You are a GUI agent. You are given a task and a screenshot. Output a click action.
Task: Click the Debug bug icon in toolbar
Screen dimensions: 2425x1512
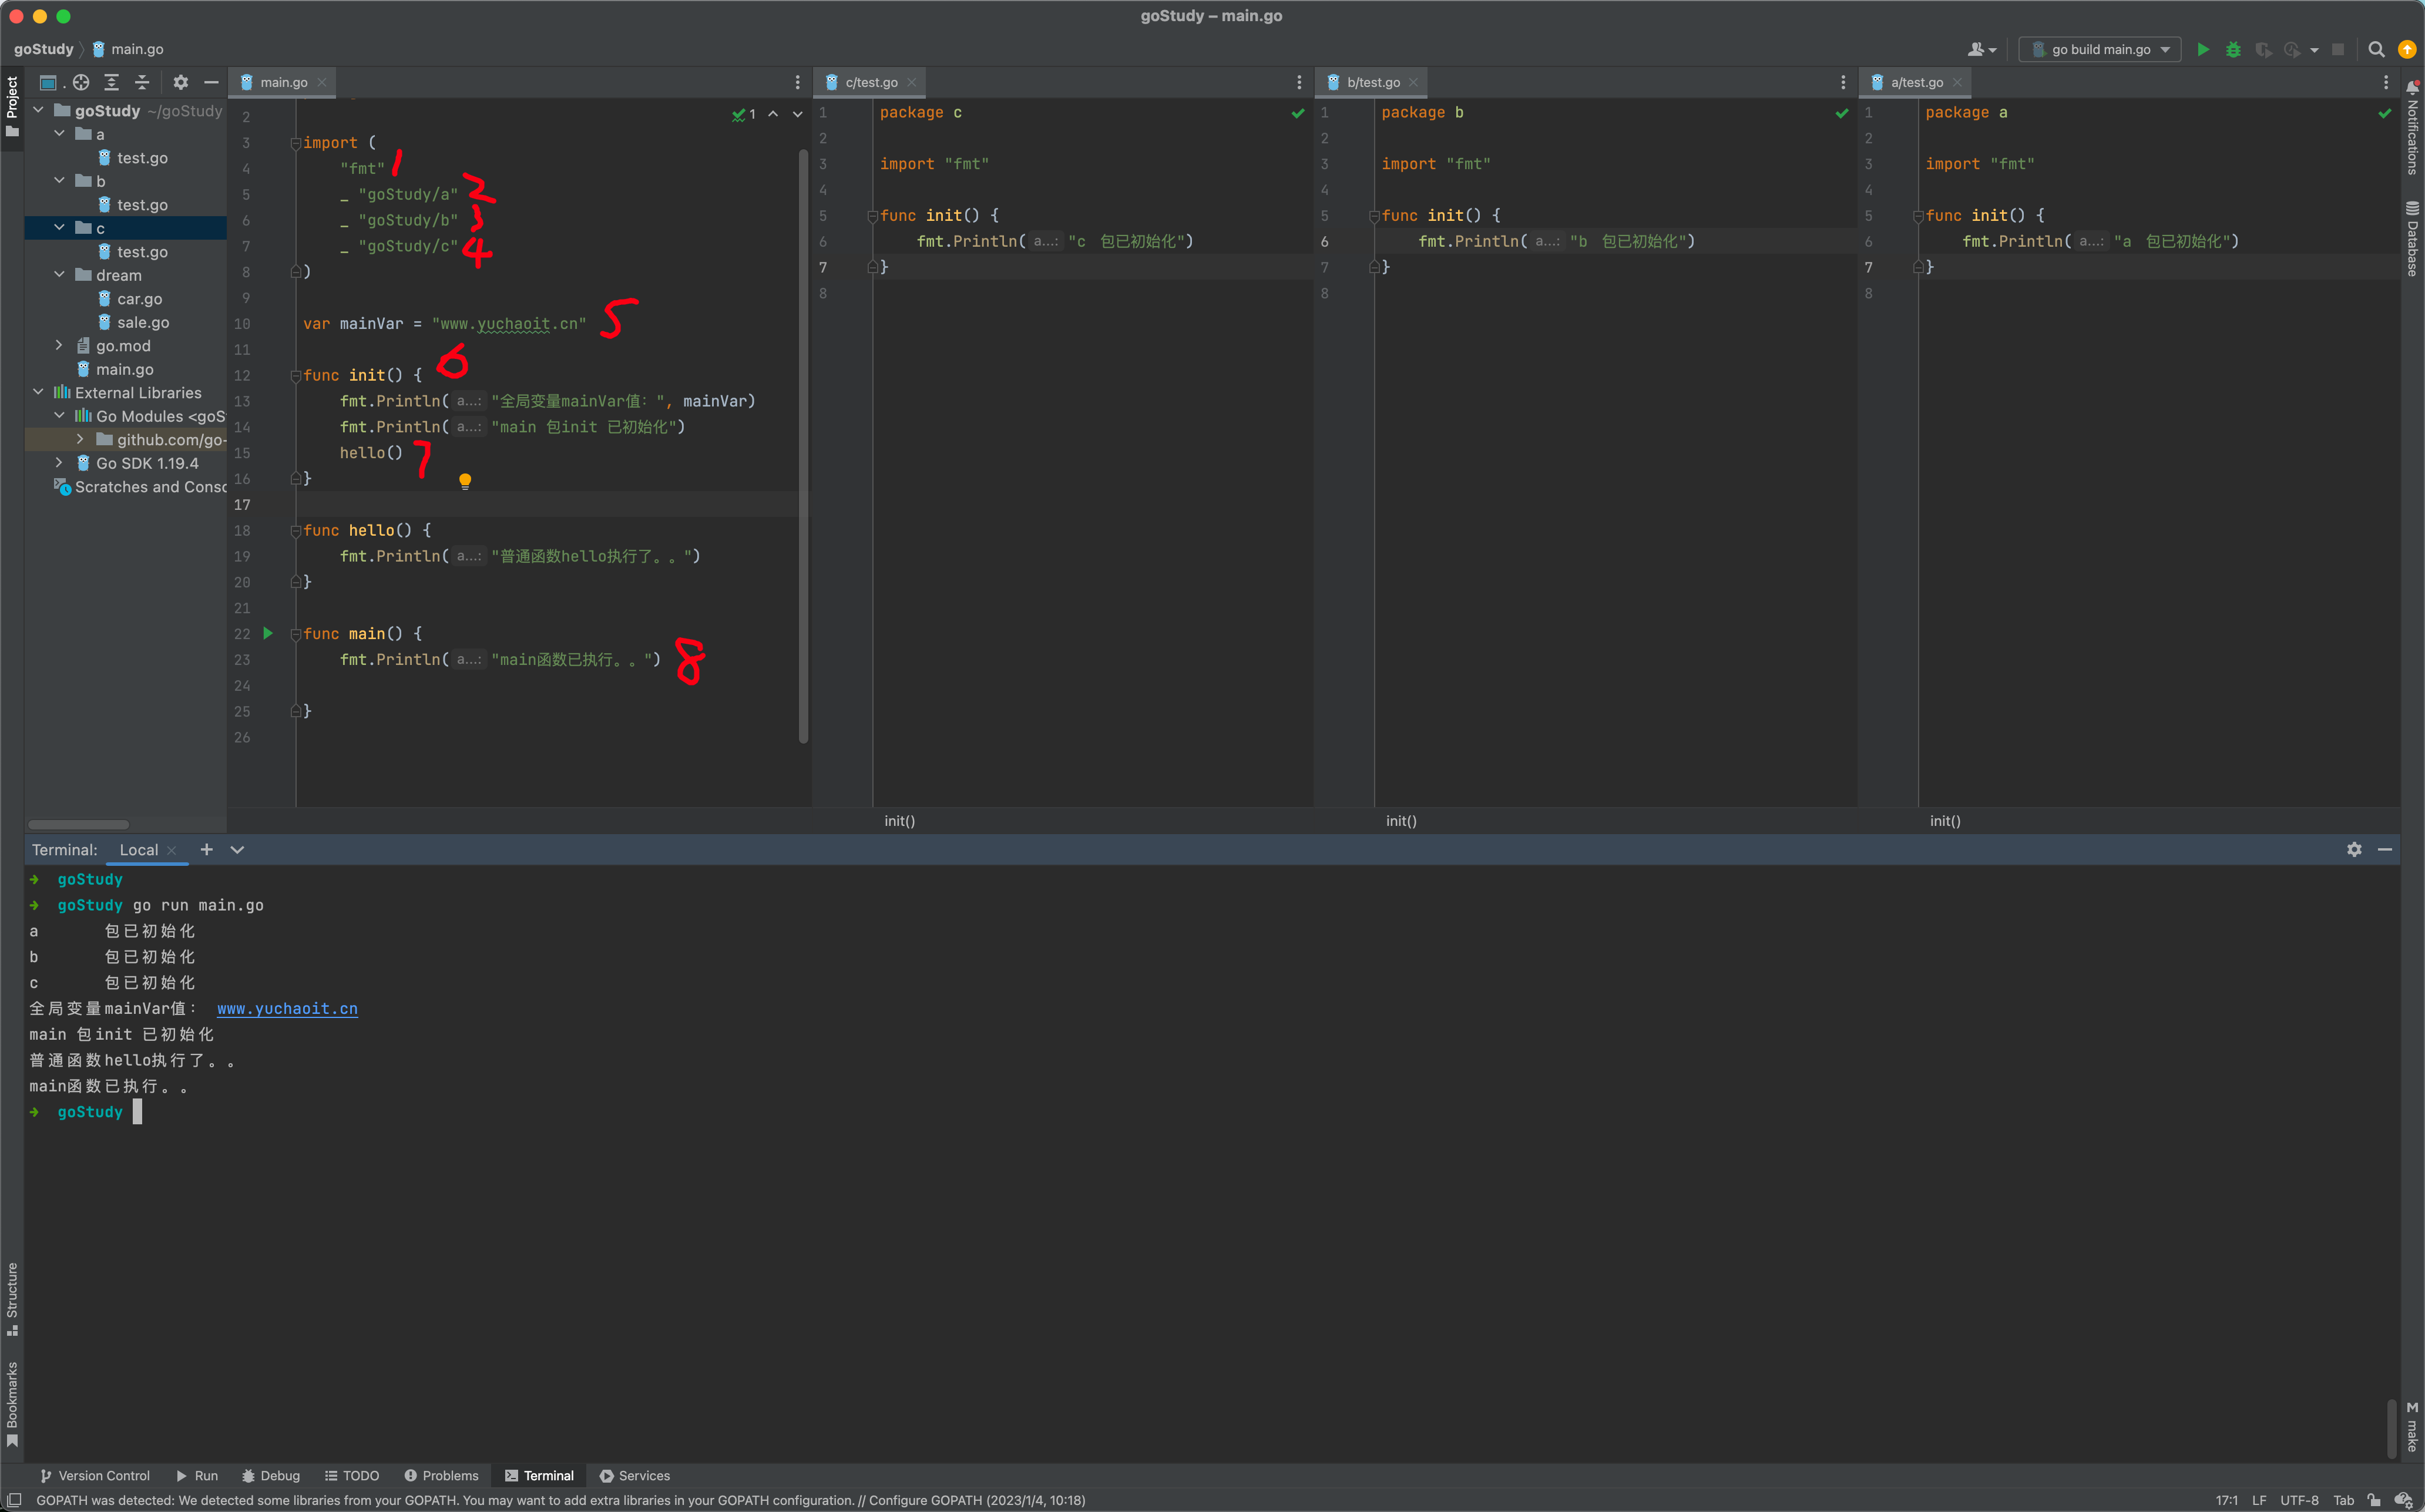click(x=2233, y=49)
